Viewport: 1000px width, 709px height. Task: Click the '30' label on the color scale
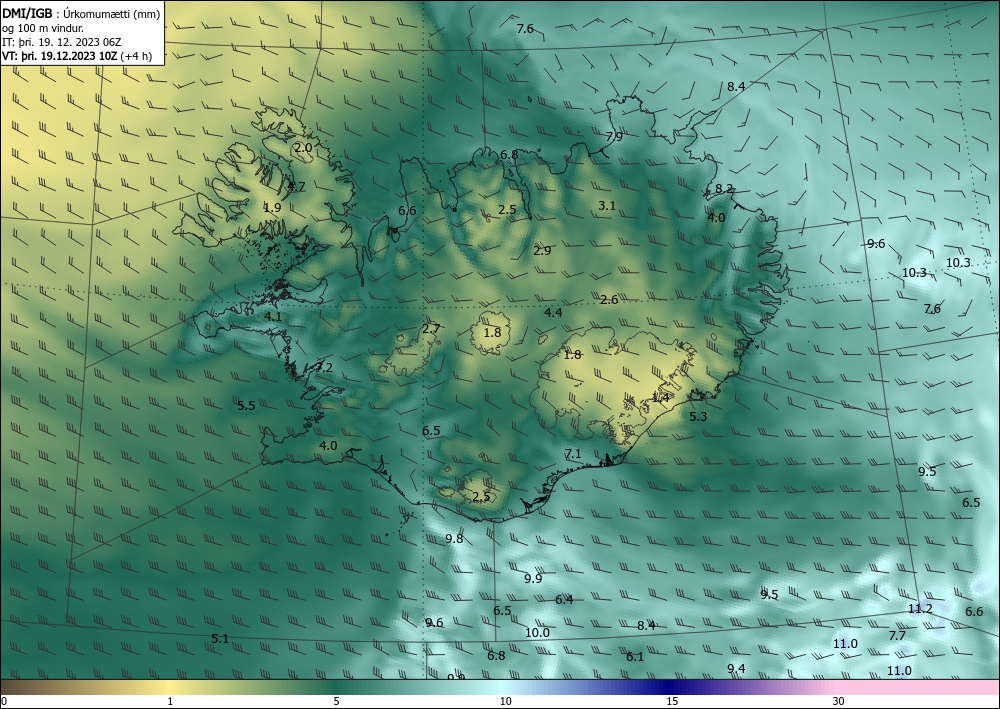tap(839, 702)
